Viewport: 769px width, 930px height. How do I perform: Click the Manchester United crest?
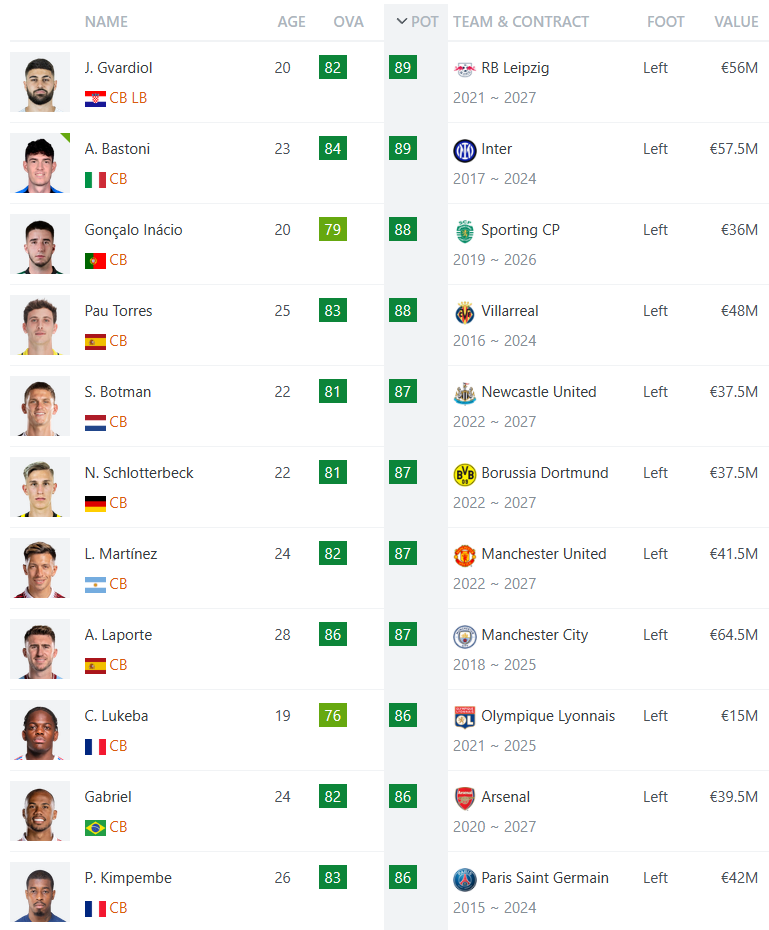[x=464, y=556]
